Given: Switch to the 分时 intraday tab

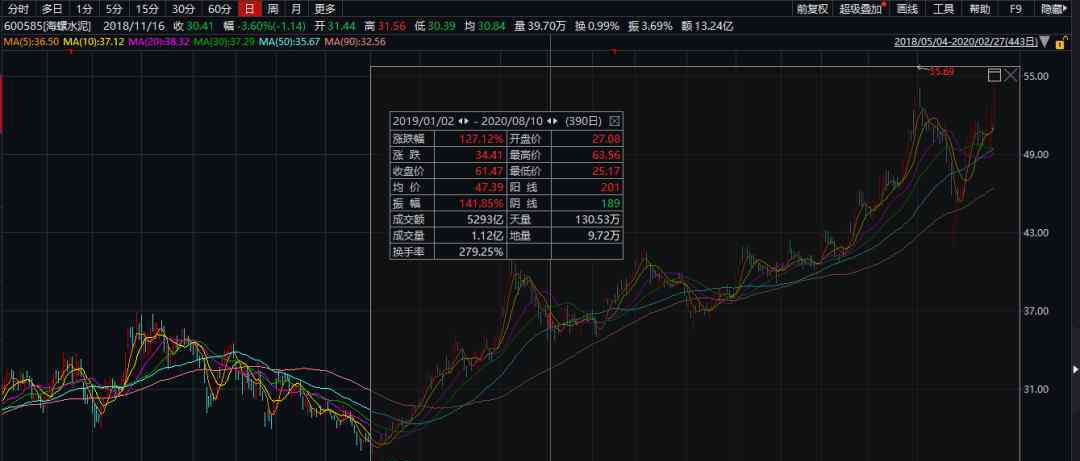Looking at the screenshot, I should (x=19, y=8).
